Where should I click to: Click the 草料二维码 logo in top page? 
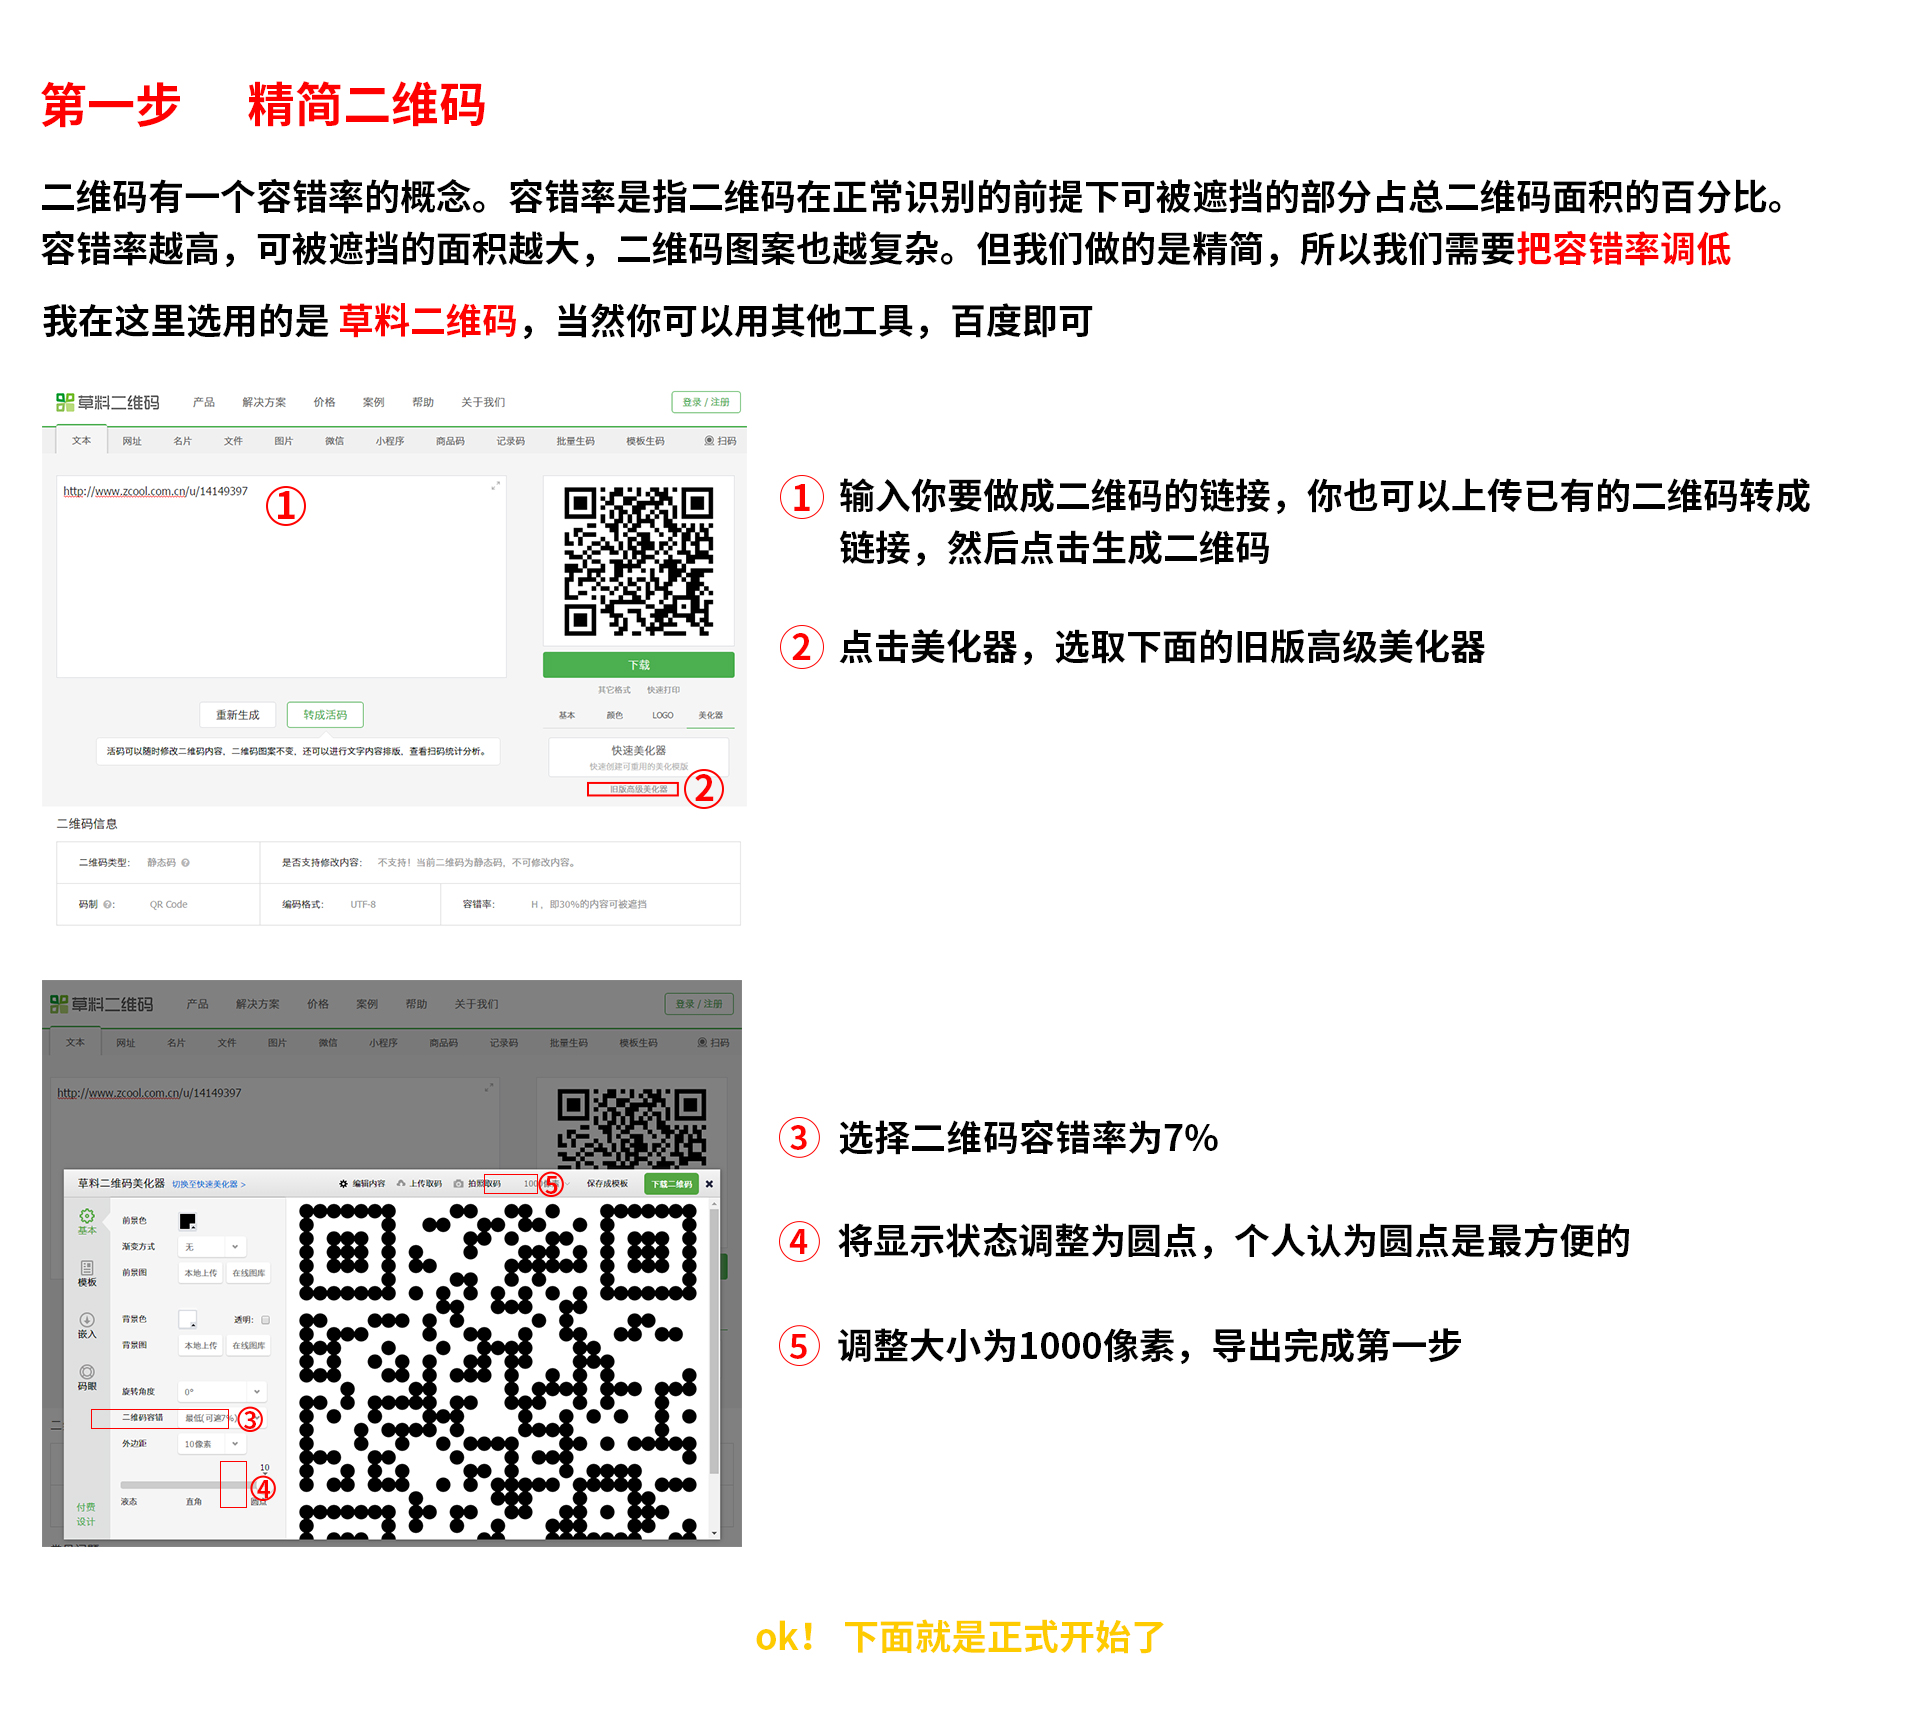click(107, 402)
